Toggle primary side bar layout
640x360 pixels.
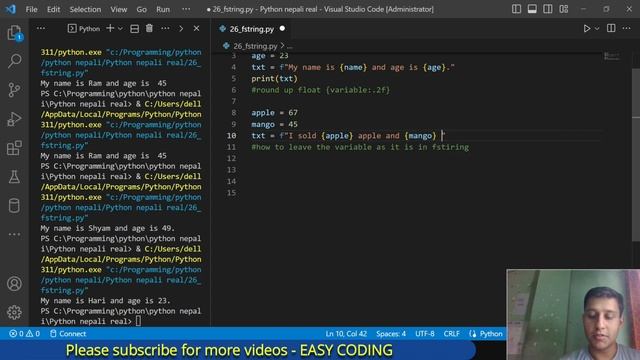point(516,9)
